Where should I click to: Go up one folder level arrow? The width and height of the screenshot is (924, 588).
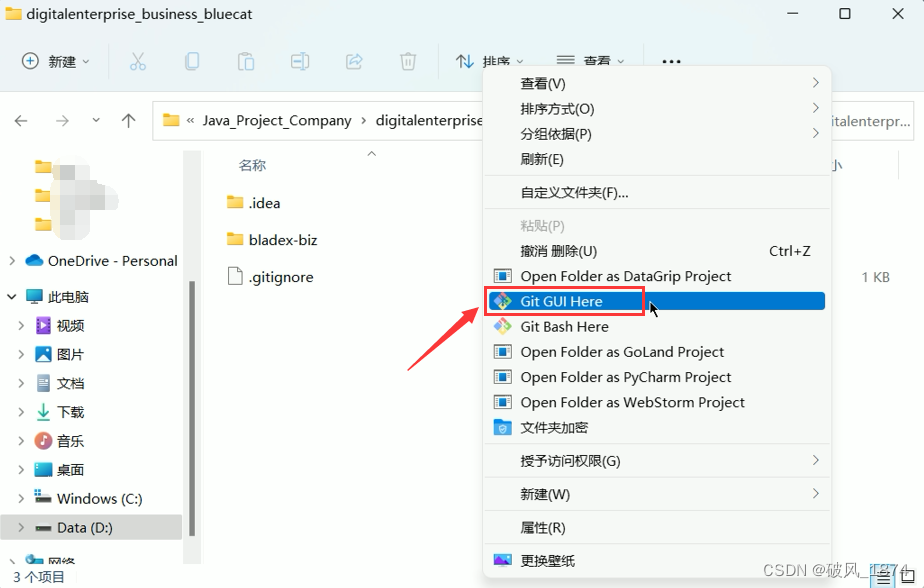[x=128, y=121]
